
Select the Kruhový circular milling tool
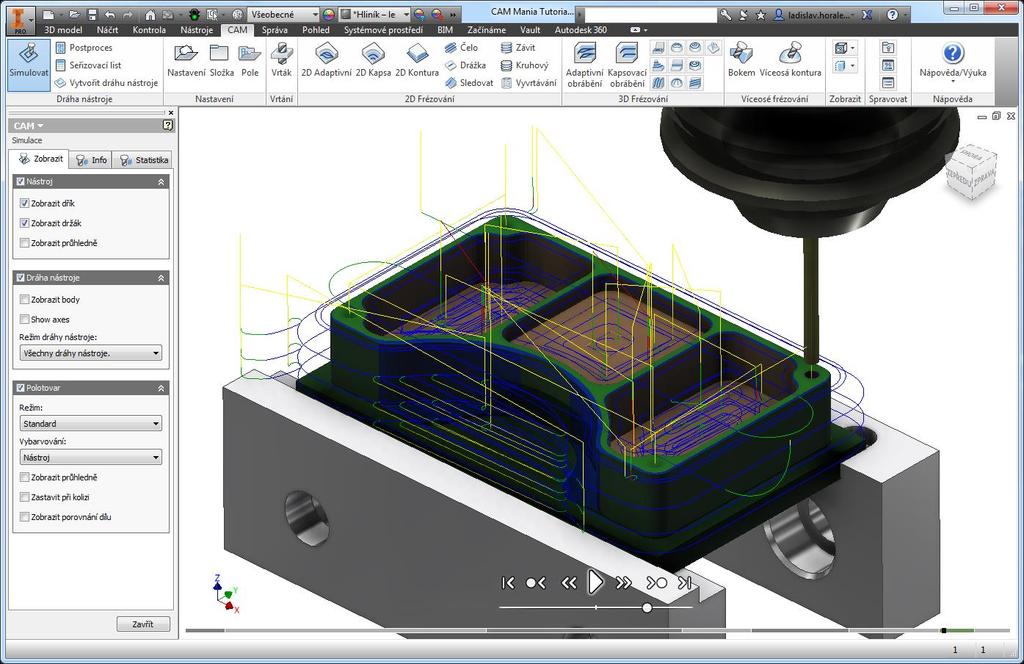(524, 65)
